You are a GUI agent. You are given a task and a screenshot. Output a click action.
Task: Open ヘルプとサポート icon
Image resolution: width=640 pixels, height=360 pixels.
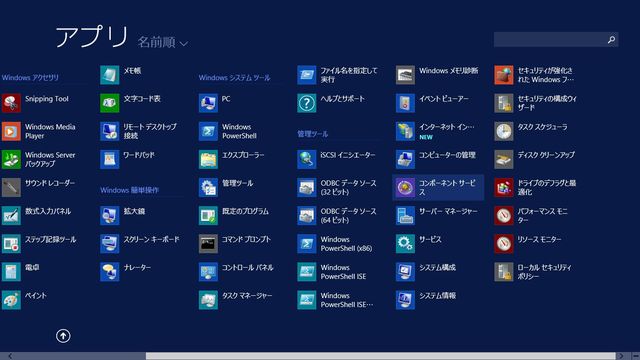(x=307, y=103)
